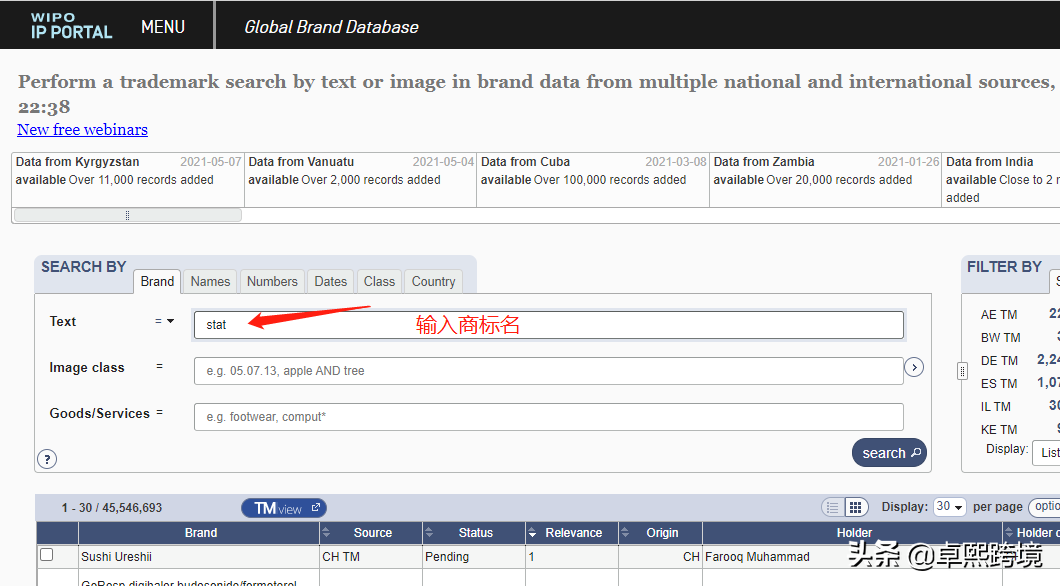
Task: Click the WIPO IP Portal logo
Action: click(71, 25)
